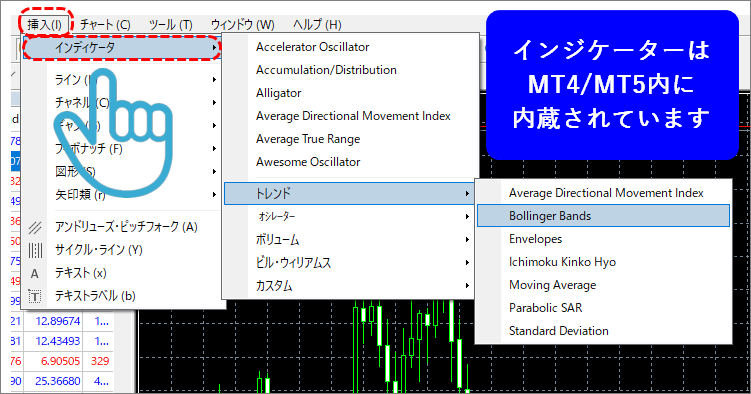Click the Andrews Pitchfork icon

[35, 227]
